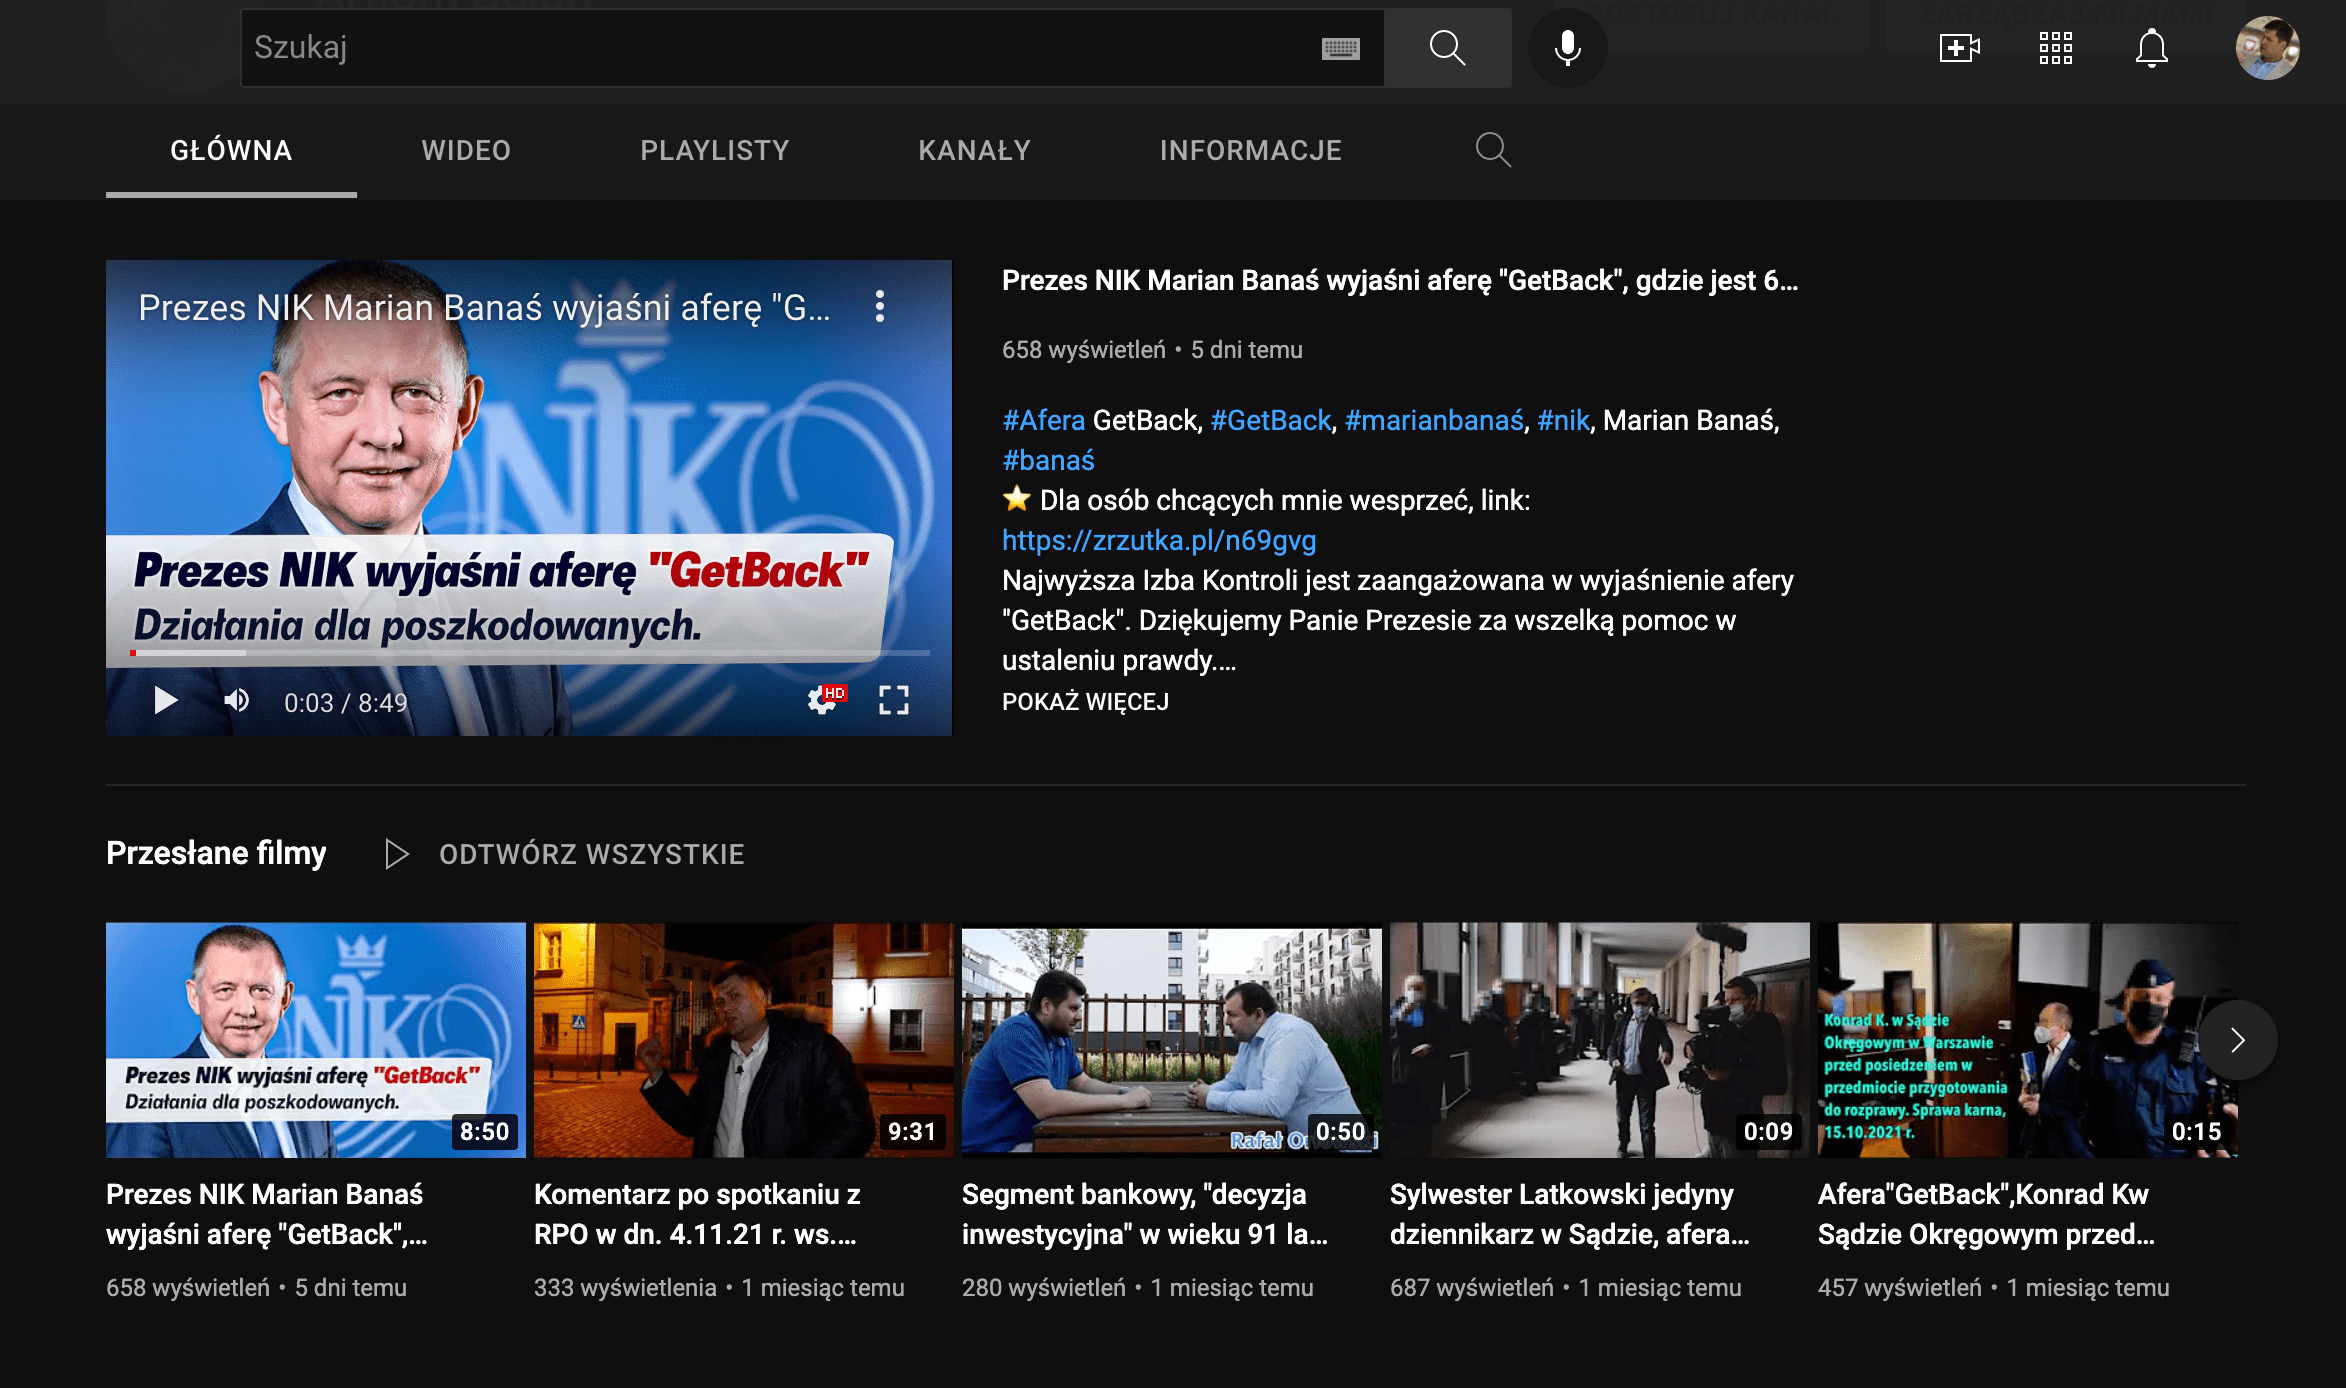The width and height of the screenshot is (2346, 1388).
Task: Switch to the WIDEO tab
Action: 466,150
